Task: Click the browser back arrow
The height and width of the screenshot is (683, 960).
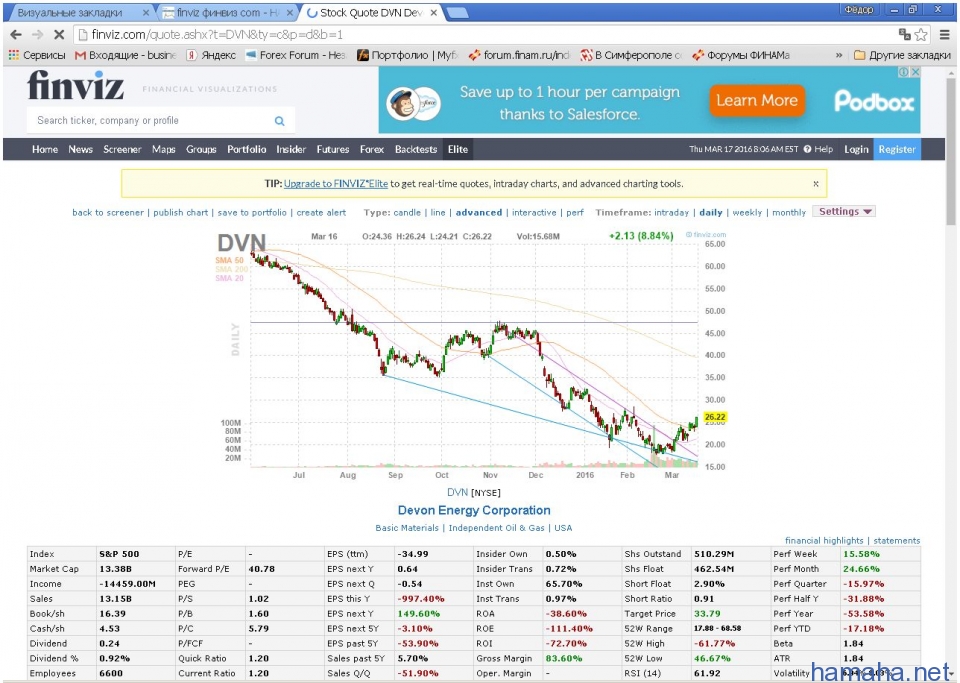Action: pos(16,35)
